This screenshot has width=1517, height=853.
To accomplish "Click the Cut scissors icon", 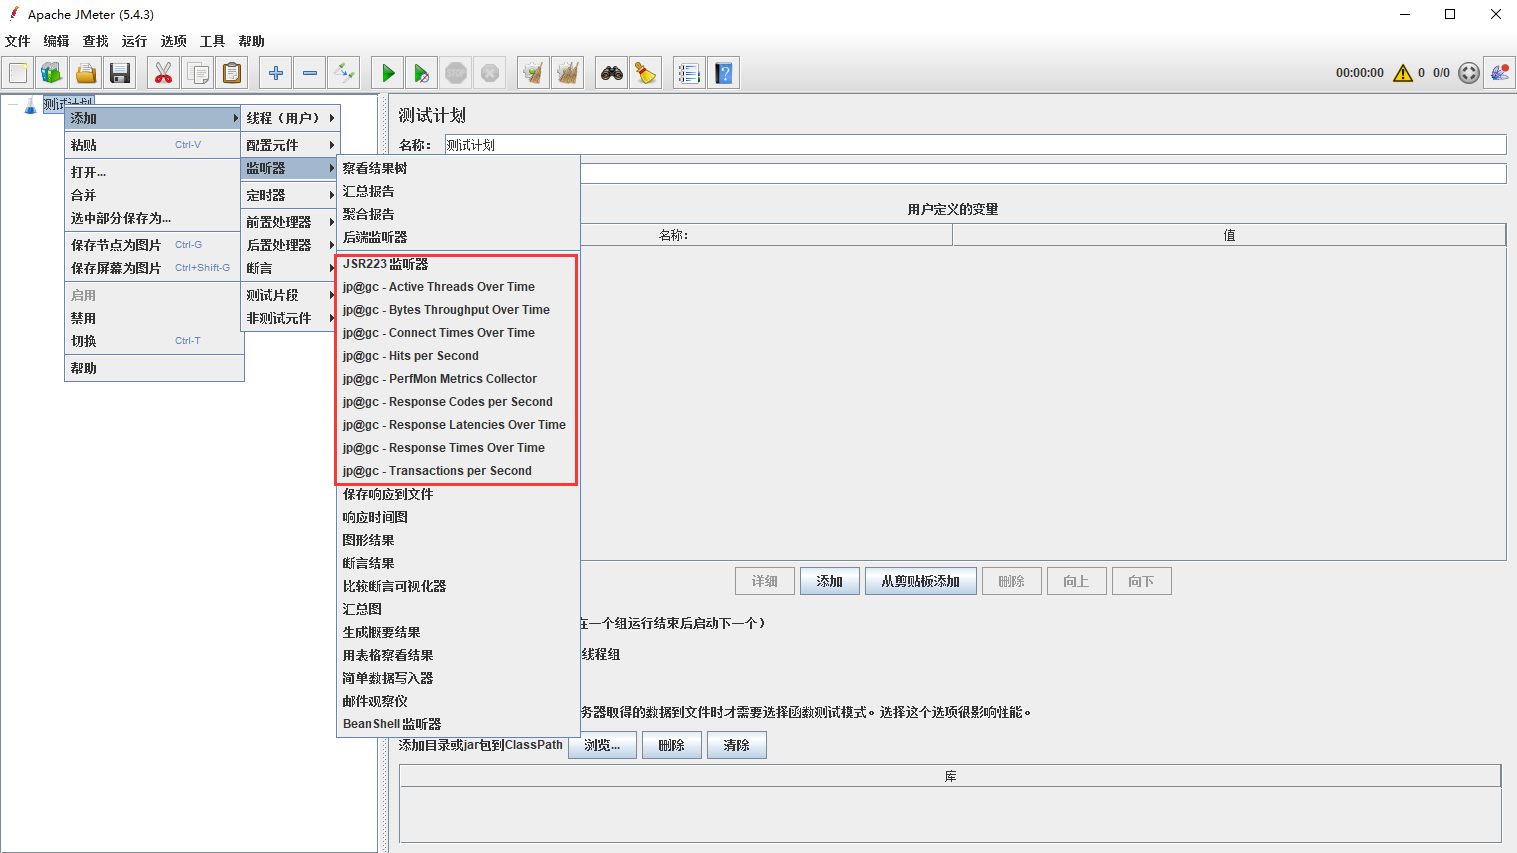I will pos(163,73).
